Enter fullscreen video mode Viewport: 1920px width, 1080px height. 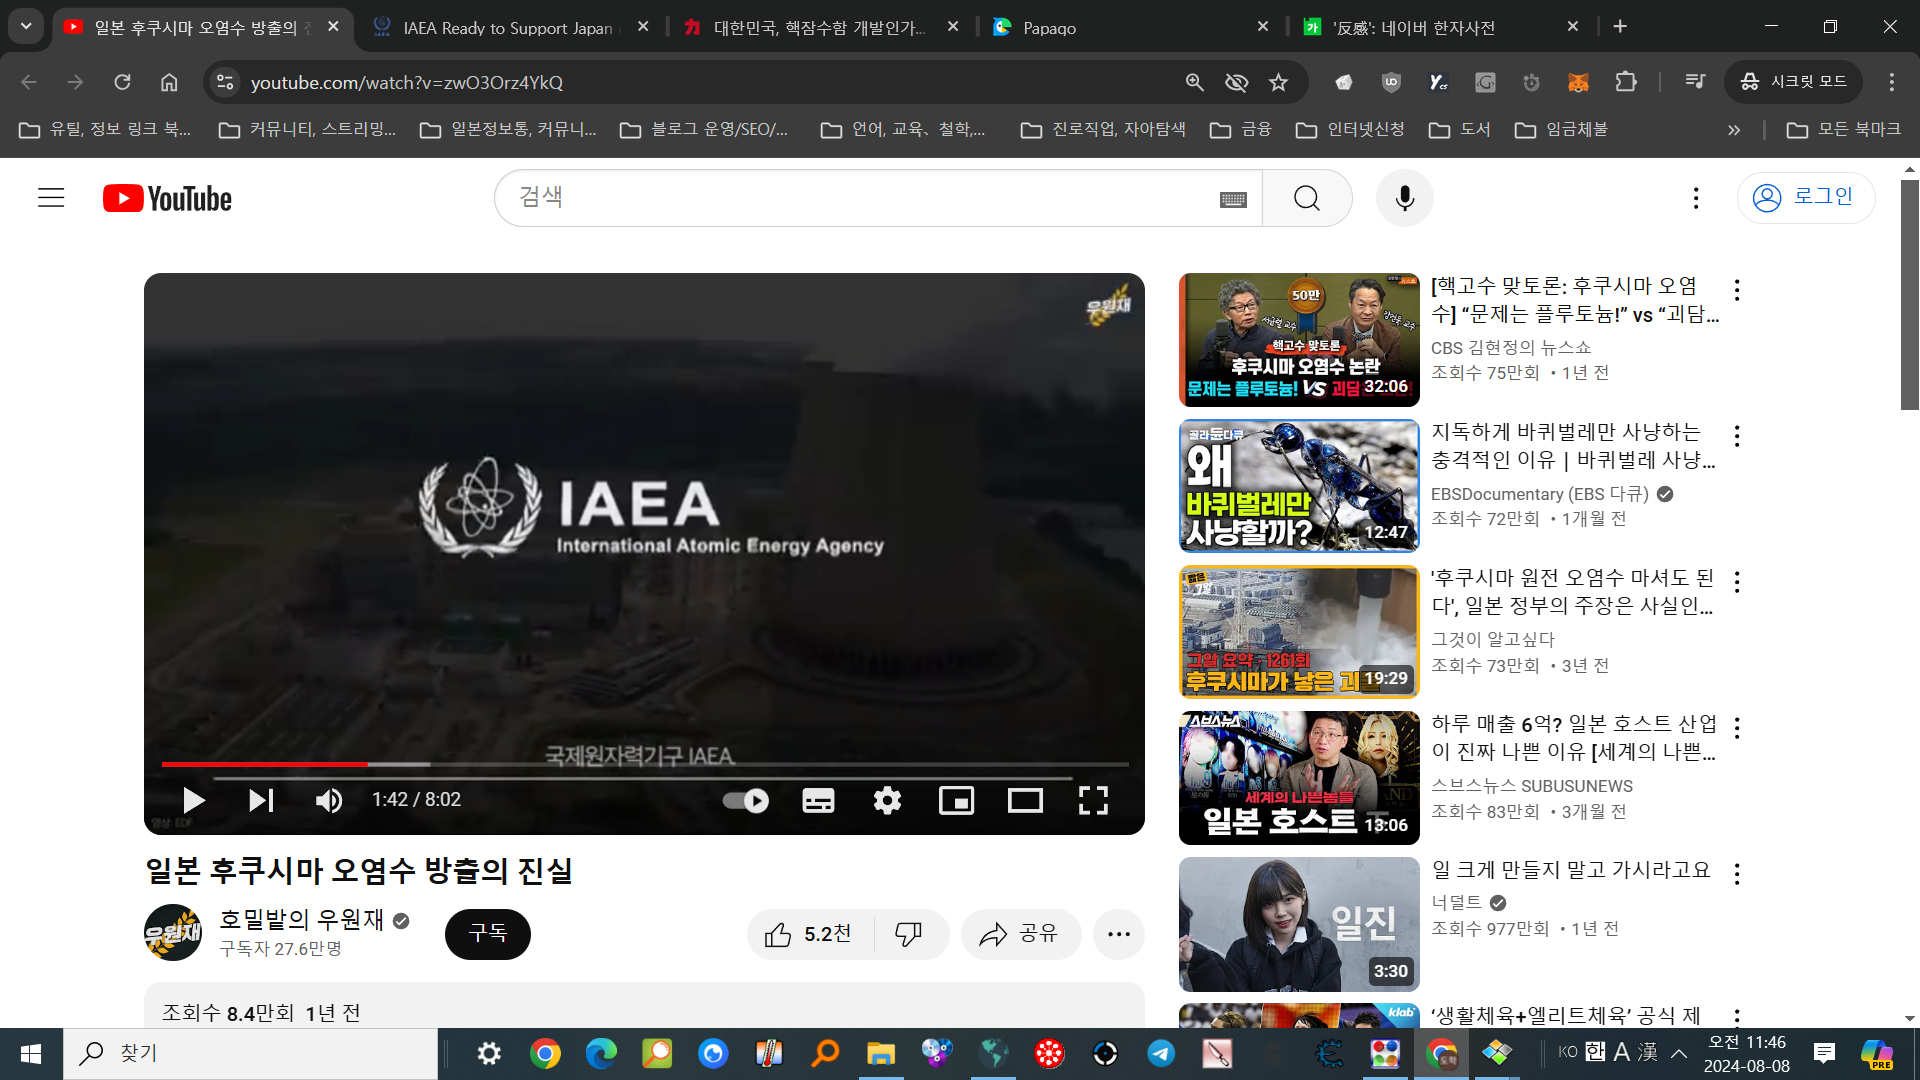(x=1093, y=800)
